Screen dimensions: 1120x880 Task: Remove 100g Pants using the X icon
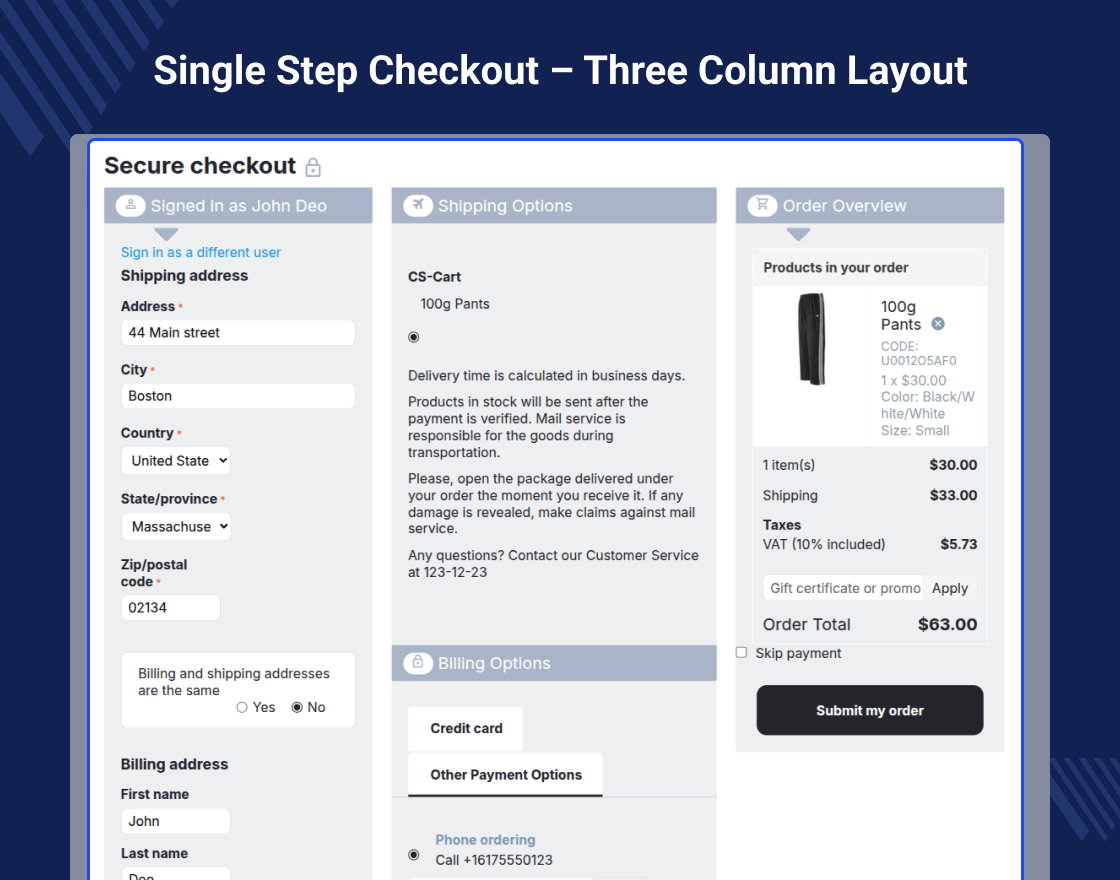(938, 323)
